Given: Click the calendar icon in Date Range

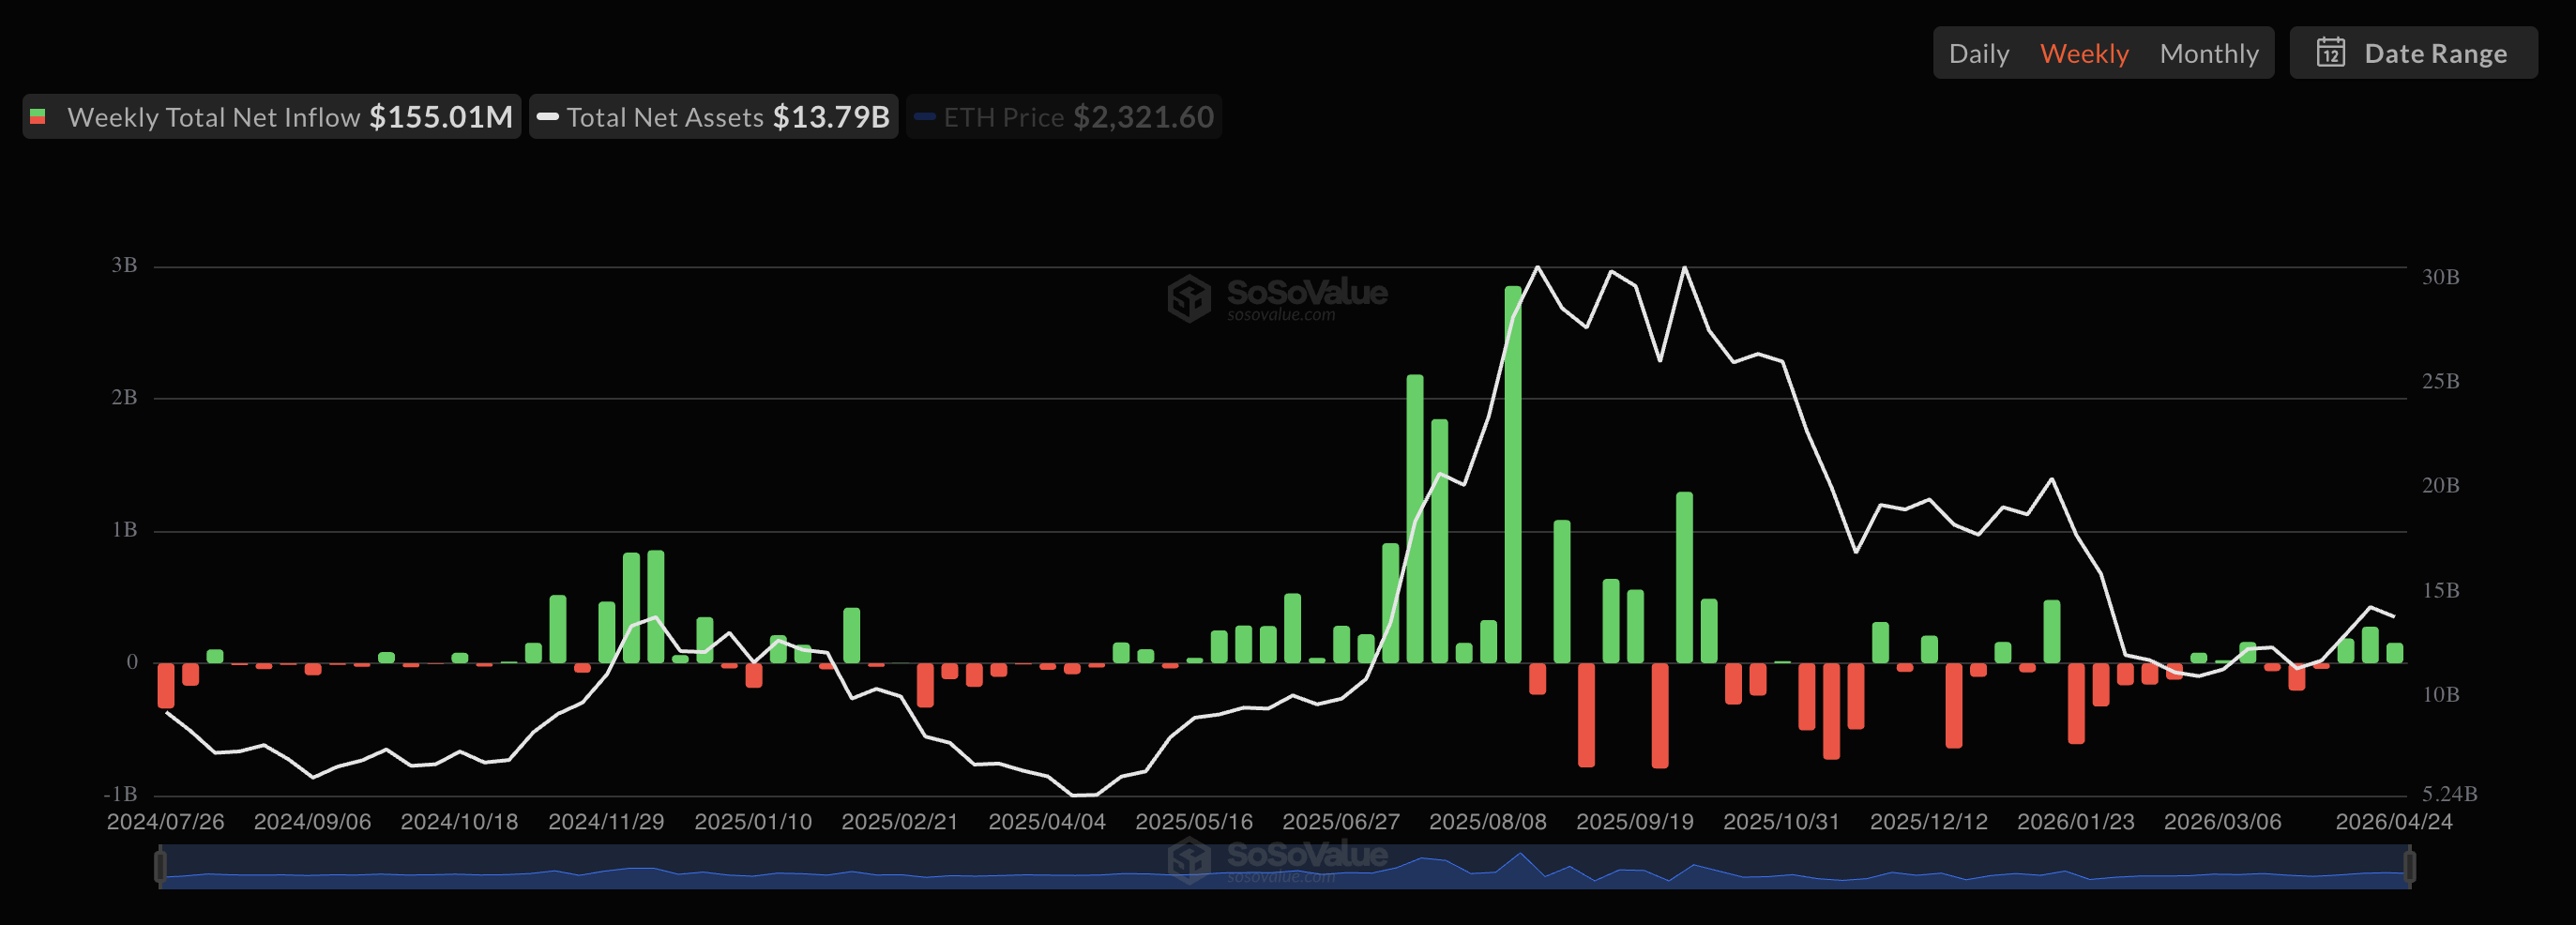Looking at the screenshot, I should point(2330,53).
